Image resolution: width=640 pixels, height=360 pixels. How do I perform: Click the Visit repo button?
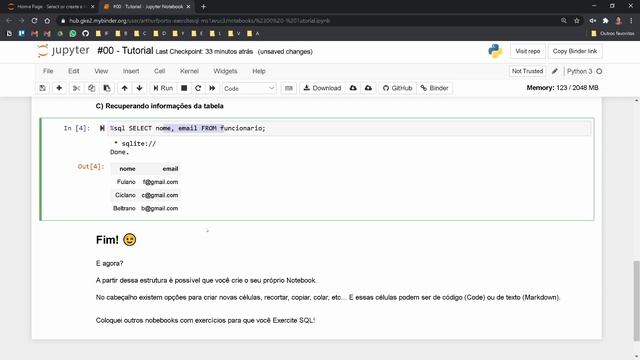click(x=527, y=51)
